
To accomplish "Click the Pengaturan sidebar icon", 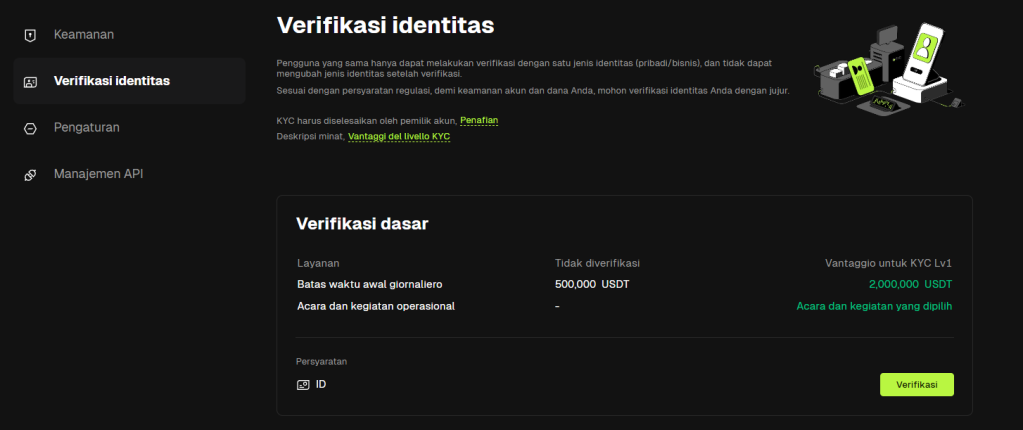I will tap(30, 128).
